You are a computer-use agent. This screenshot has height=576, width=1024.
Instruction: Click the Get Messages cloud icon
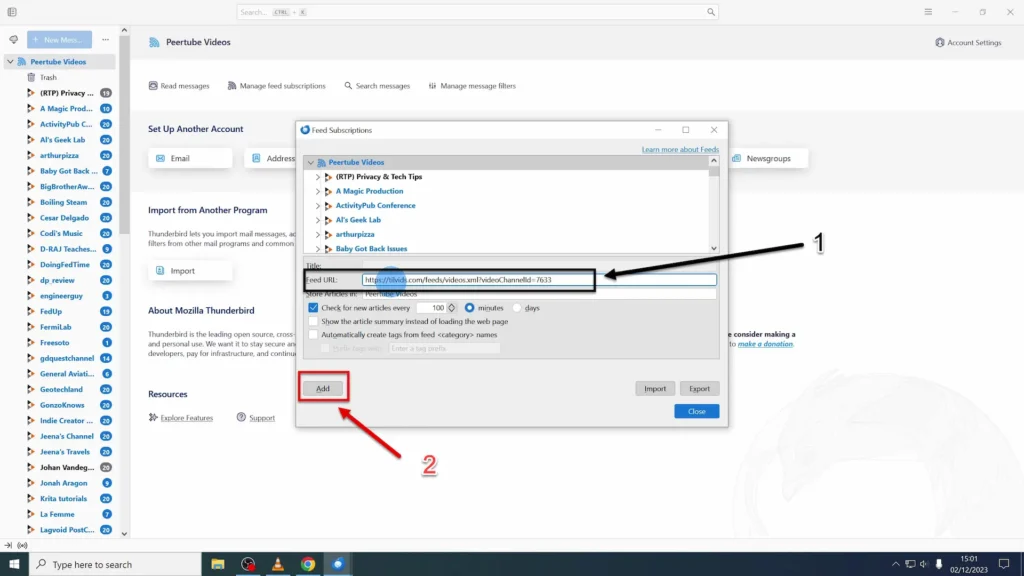[13, 40]
